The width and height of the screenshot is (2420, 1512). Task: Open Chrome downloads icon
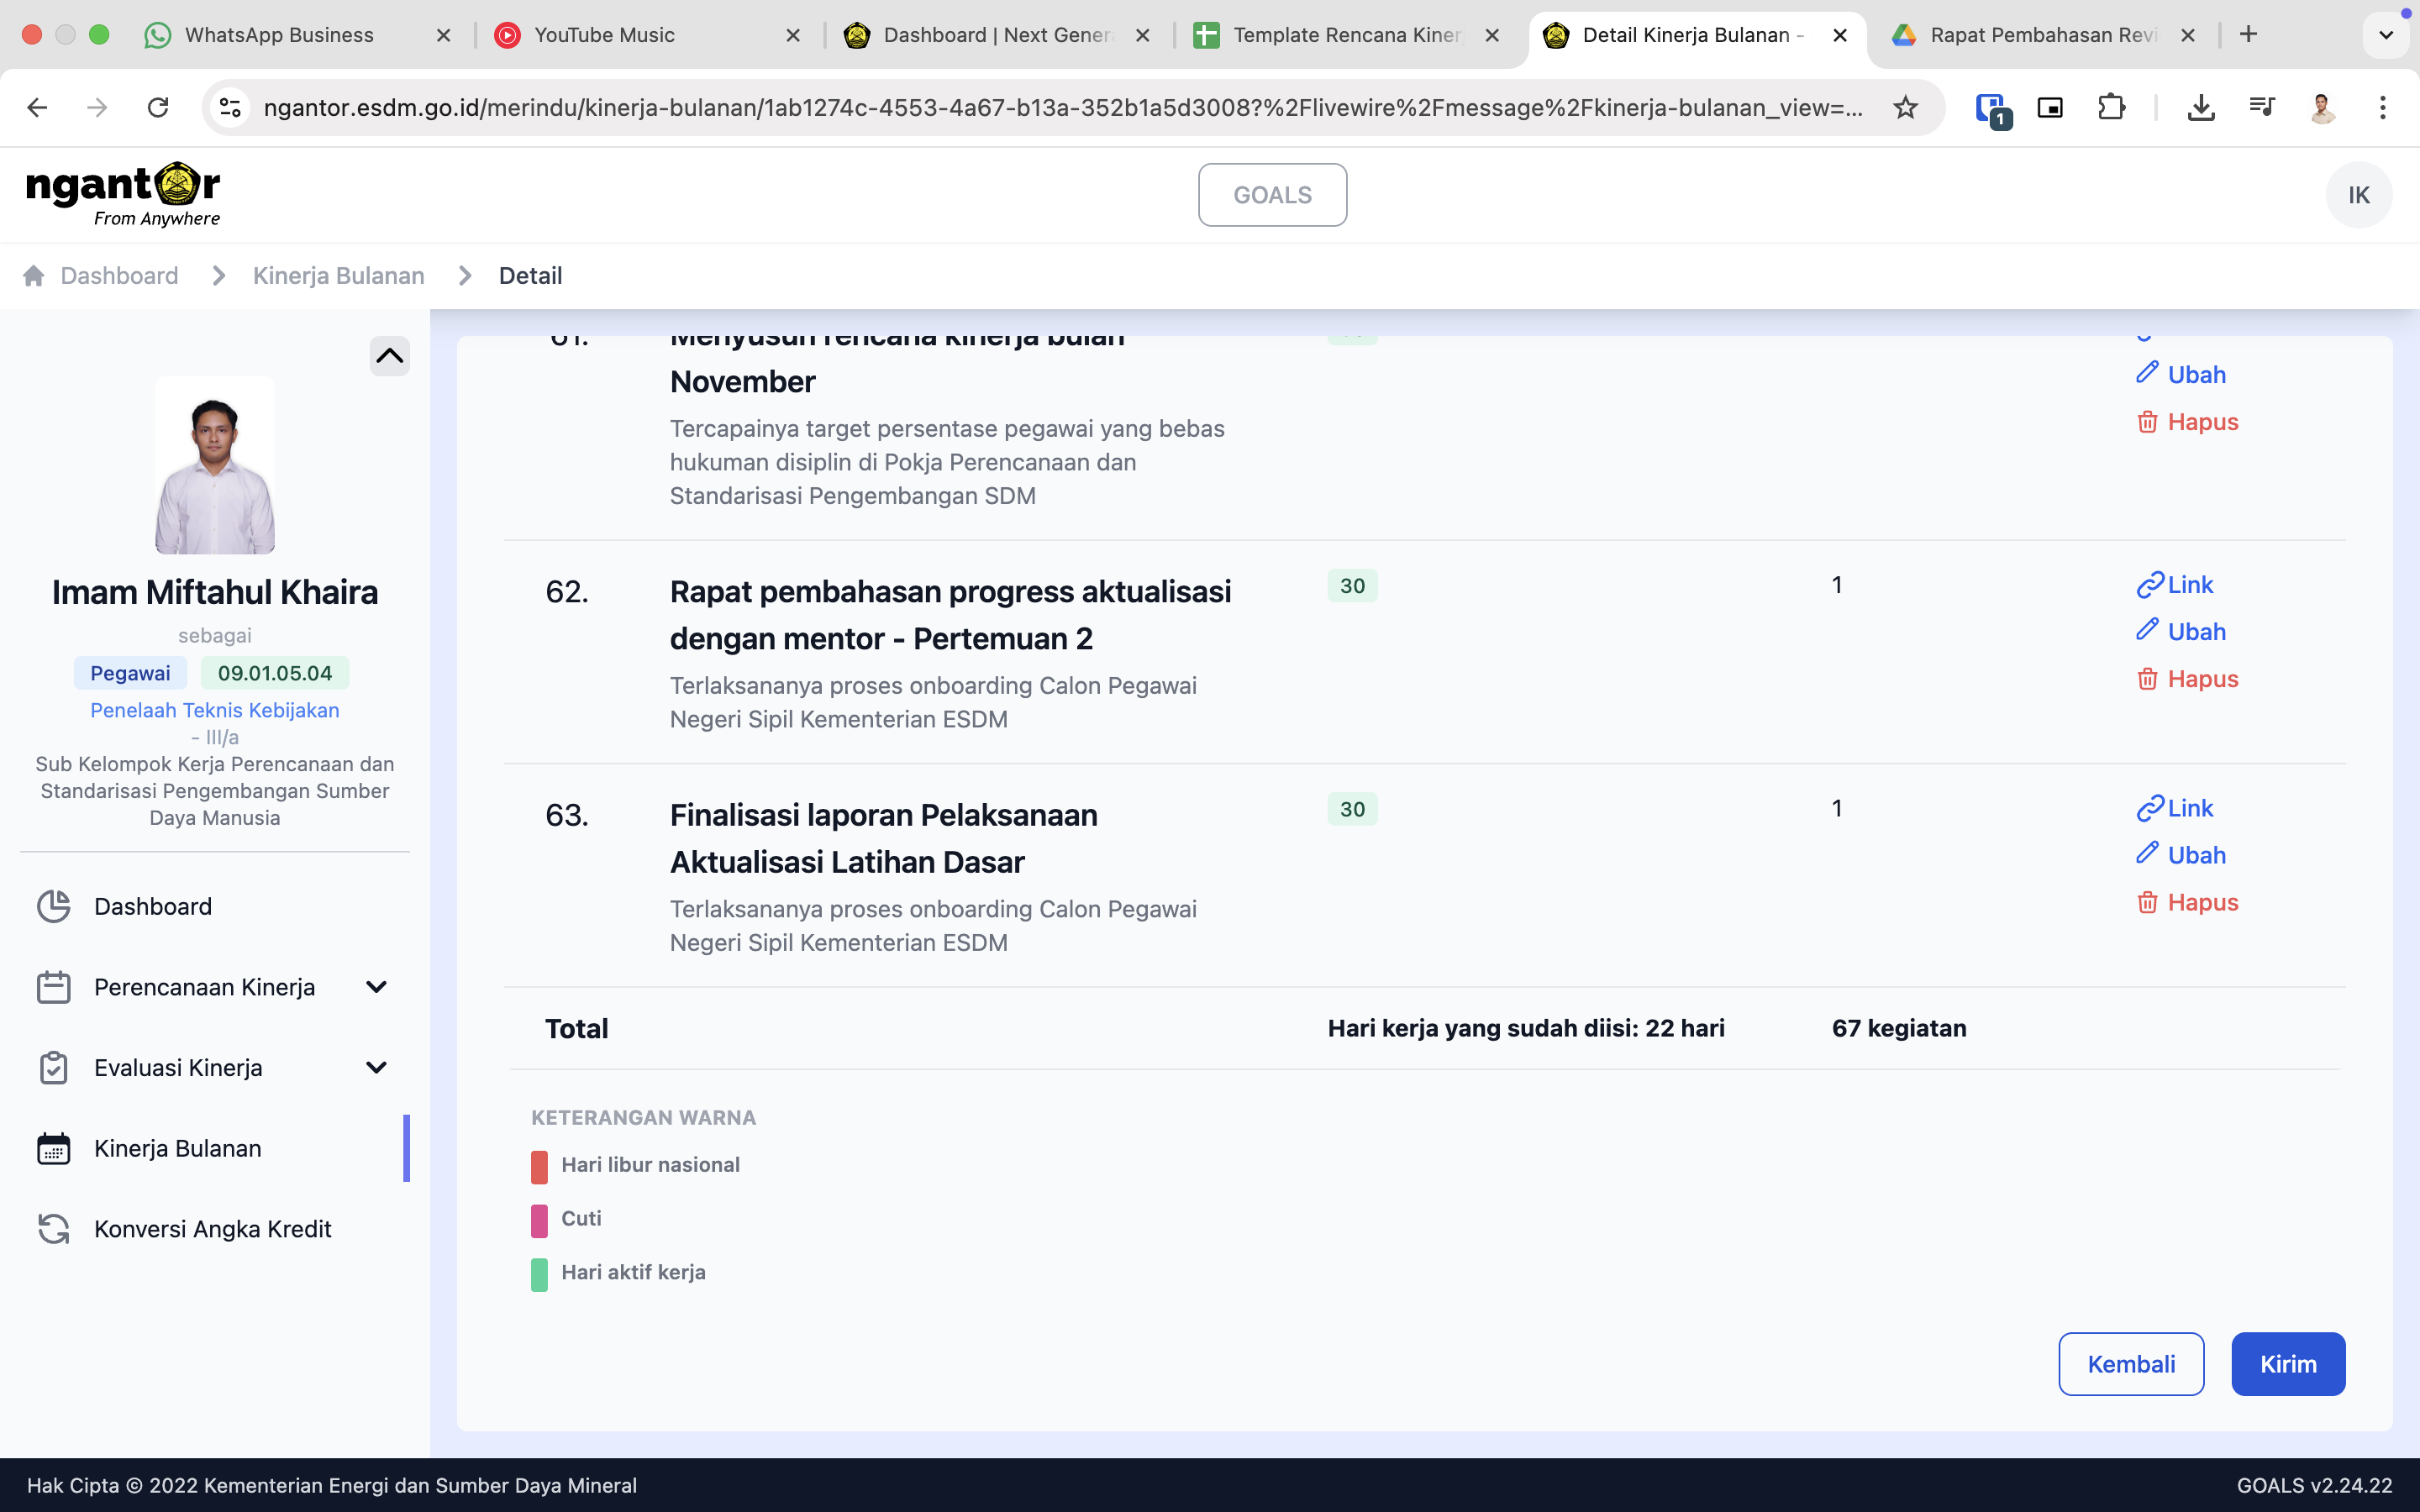2200,108
